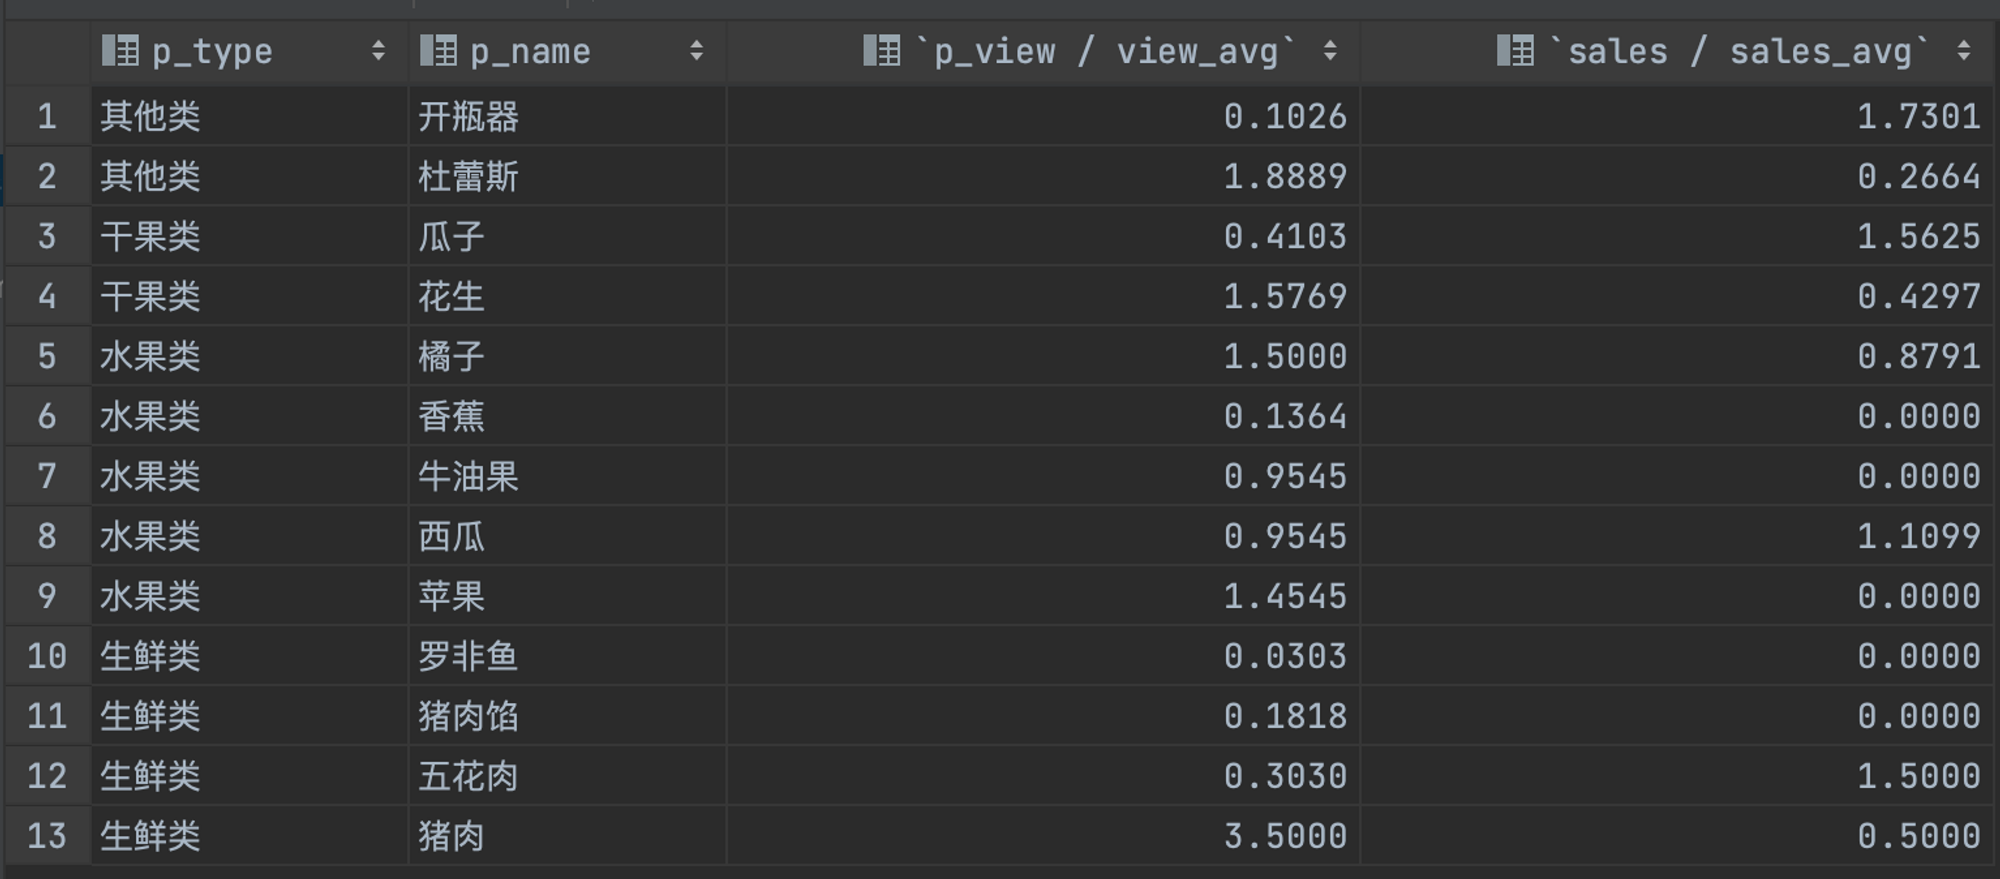
Task: Select the `p_view / view_avg` header label
Action: click(1106, 51)
